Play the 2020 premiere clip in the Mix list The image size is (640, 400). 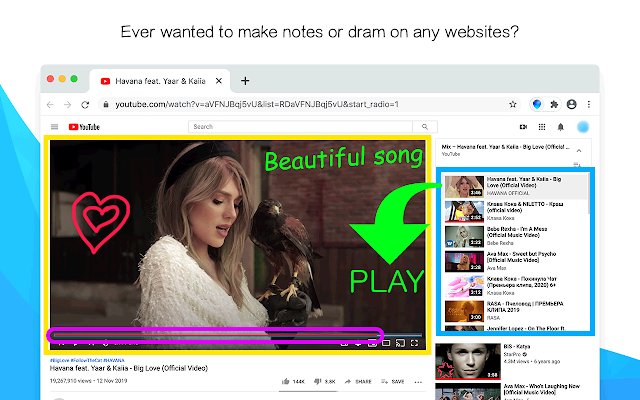(x=516, y=286)
